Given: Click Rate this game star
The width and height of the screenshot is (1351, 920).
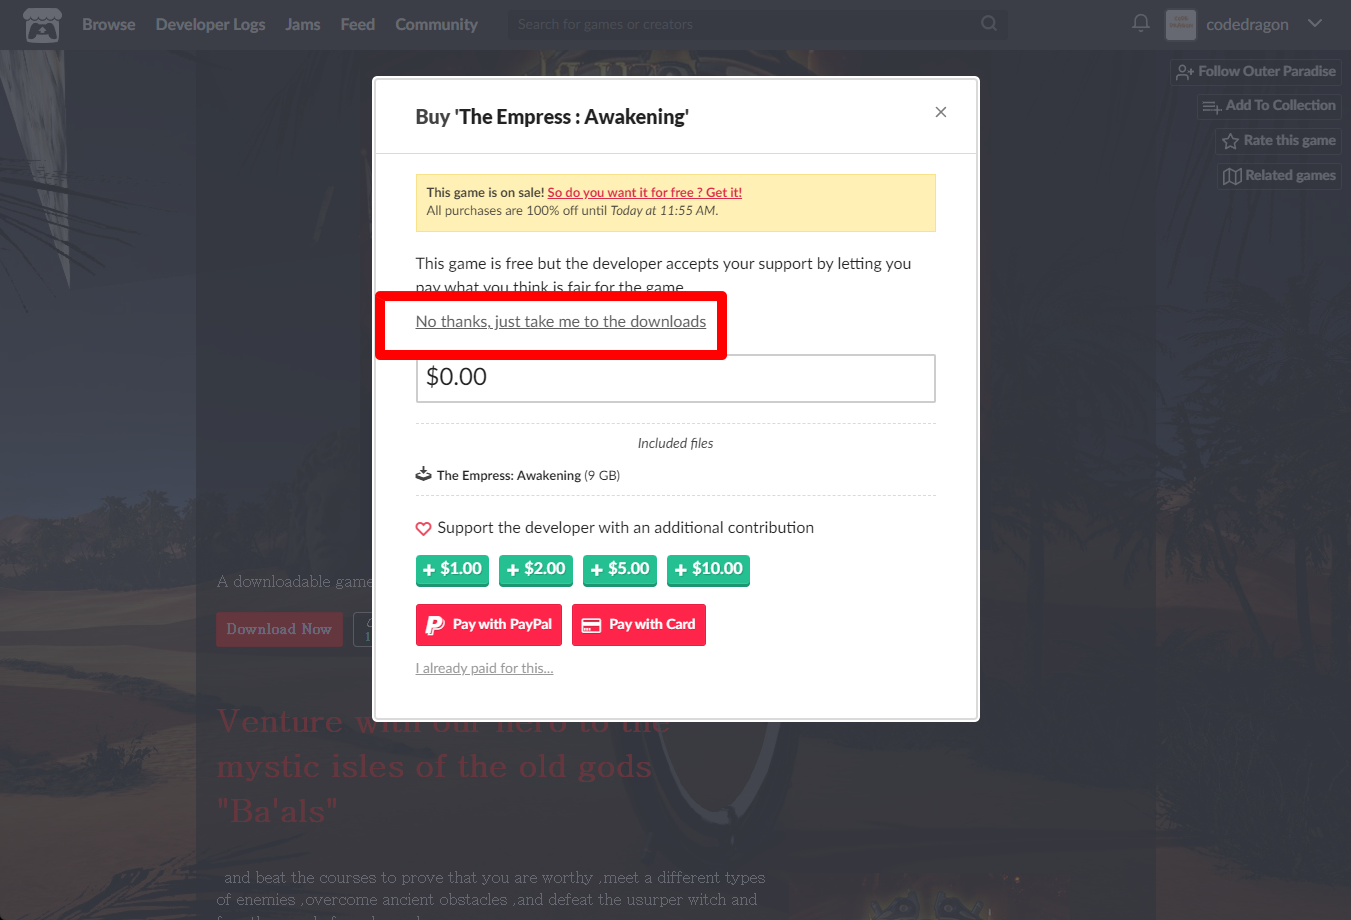Looking at the screenshot, I should click(1278, 141).
